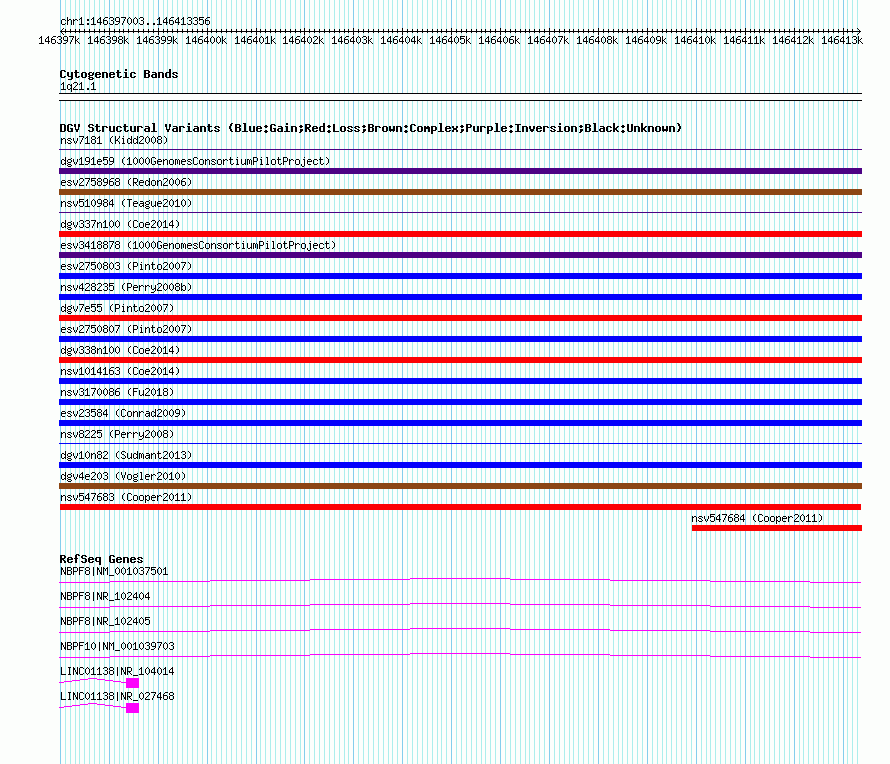This screenshot has width=890, height=764.
Task: Click the 146405k ruler tick label
Action: pyautogui.click(x=450, y=40)
